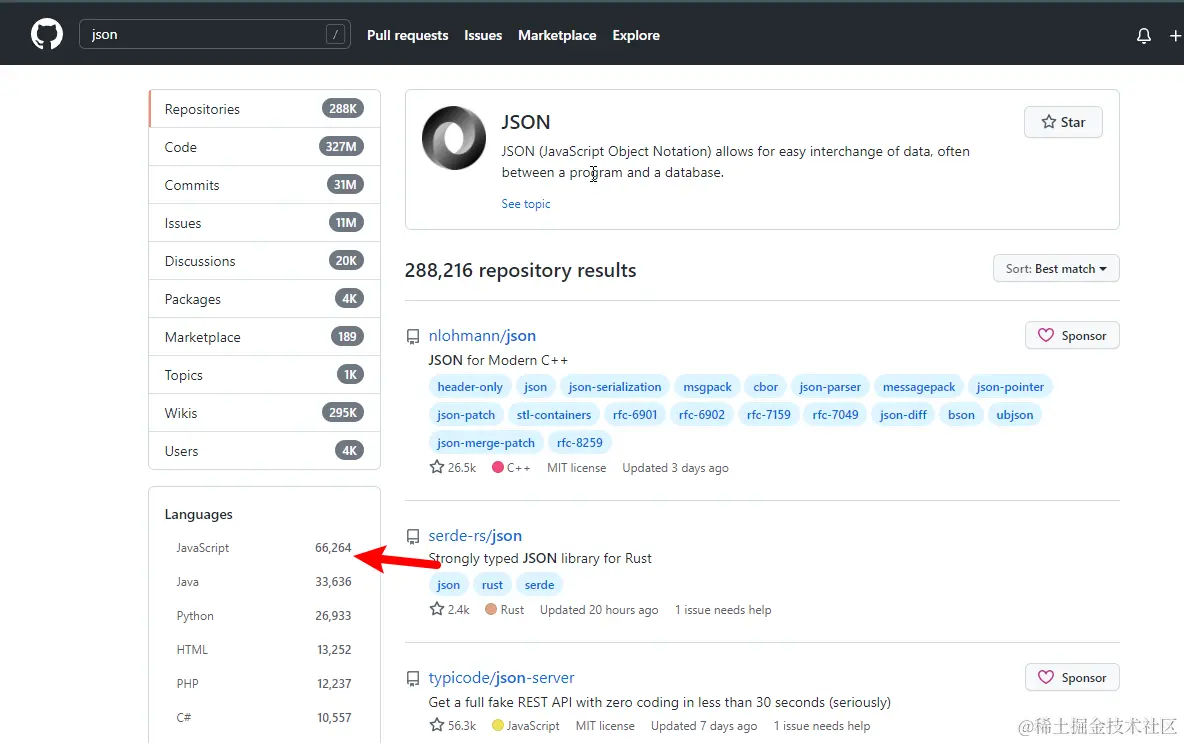
Task: Click the serde topic tag
Action: 539,585
